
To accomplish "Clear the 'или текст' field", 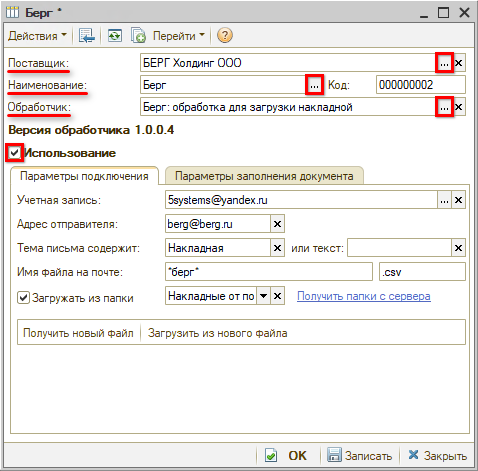I will pyautogui.click(x=459, y=248).
